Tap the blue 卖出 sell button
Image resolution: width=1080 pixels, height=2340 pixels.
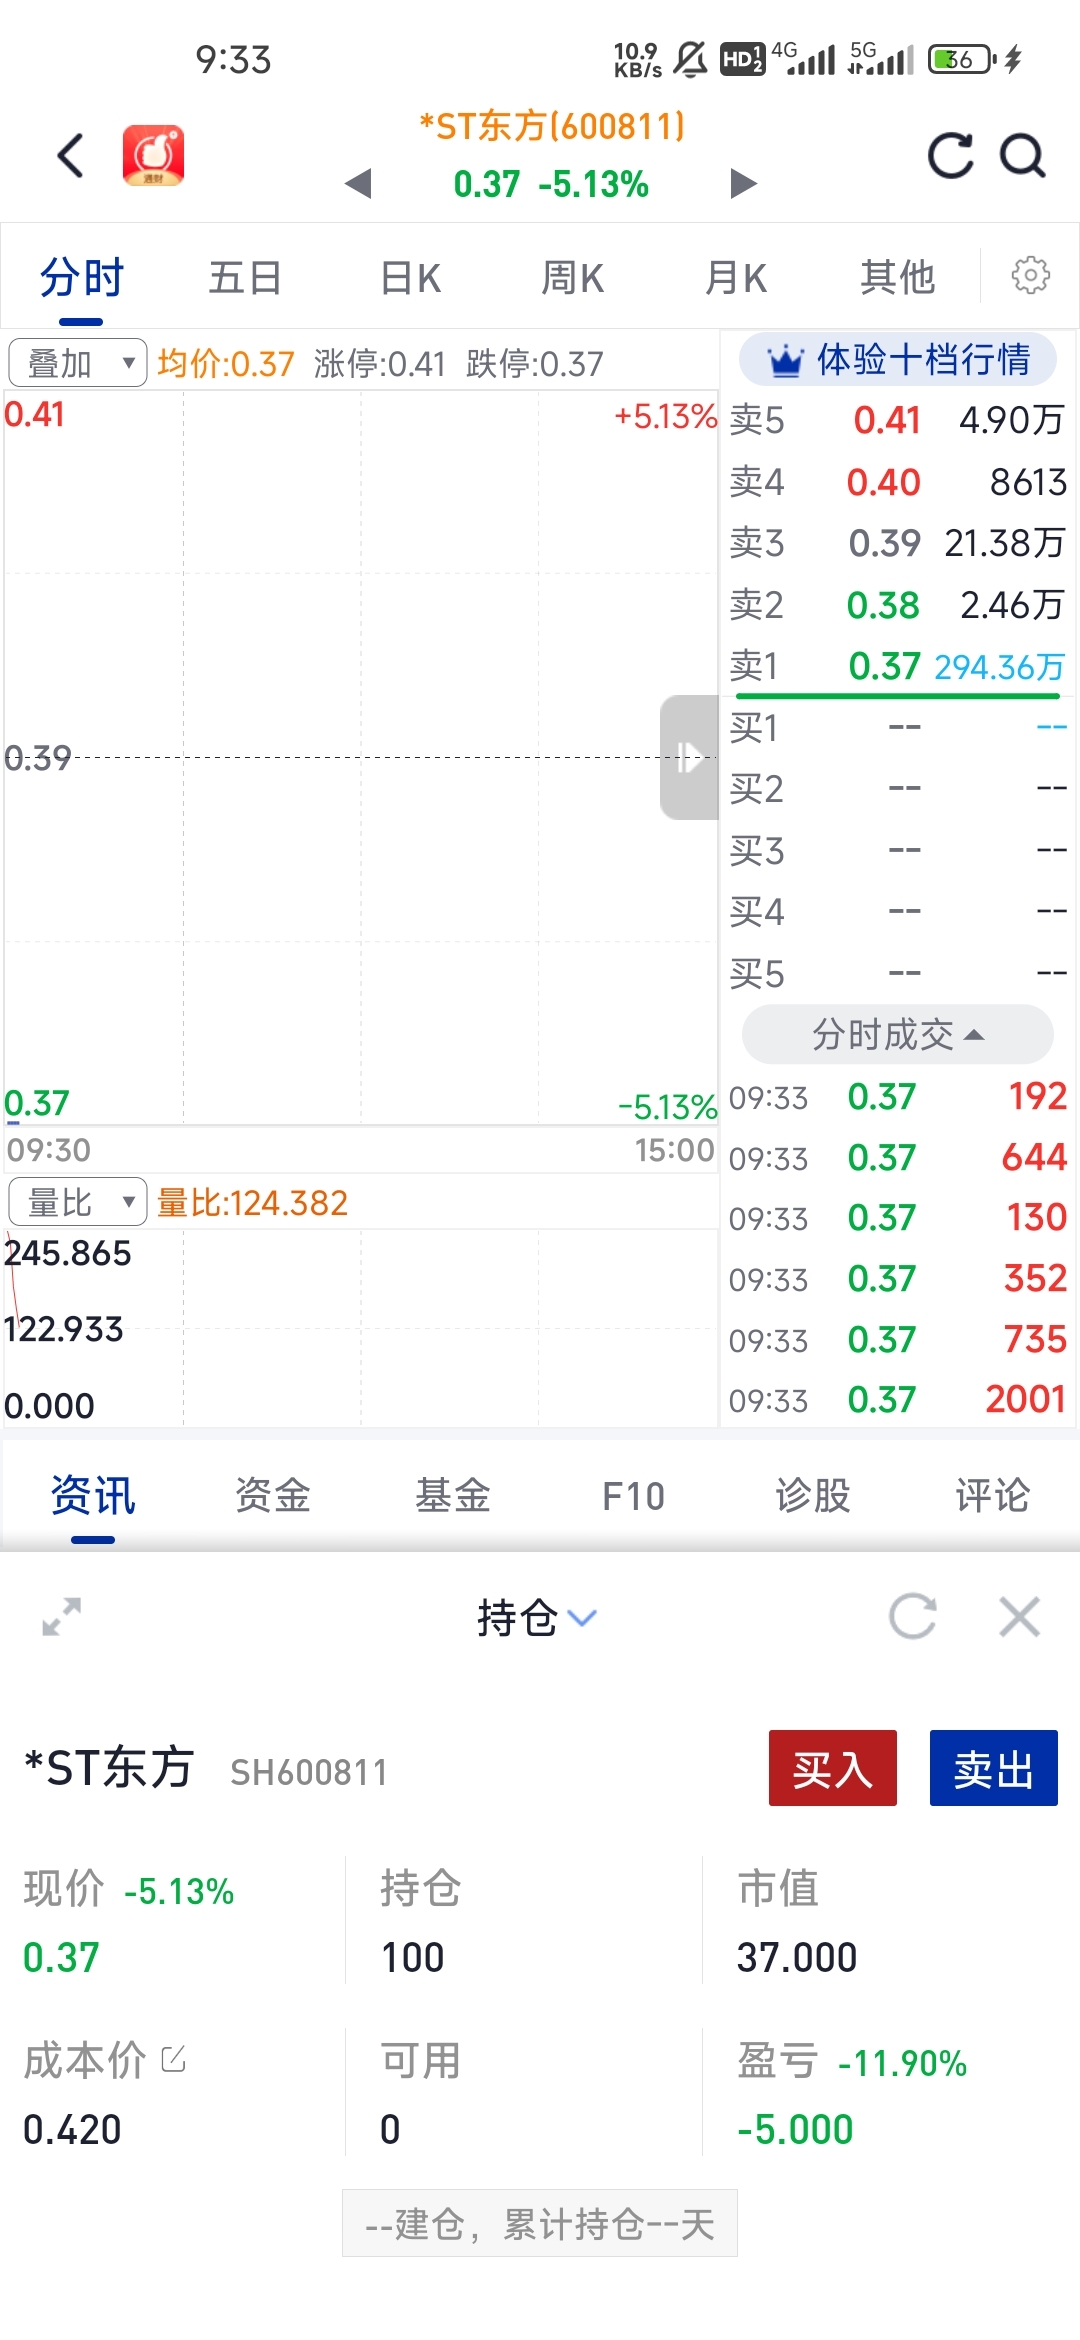[x=994, y=1768]
